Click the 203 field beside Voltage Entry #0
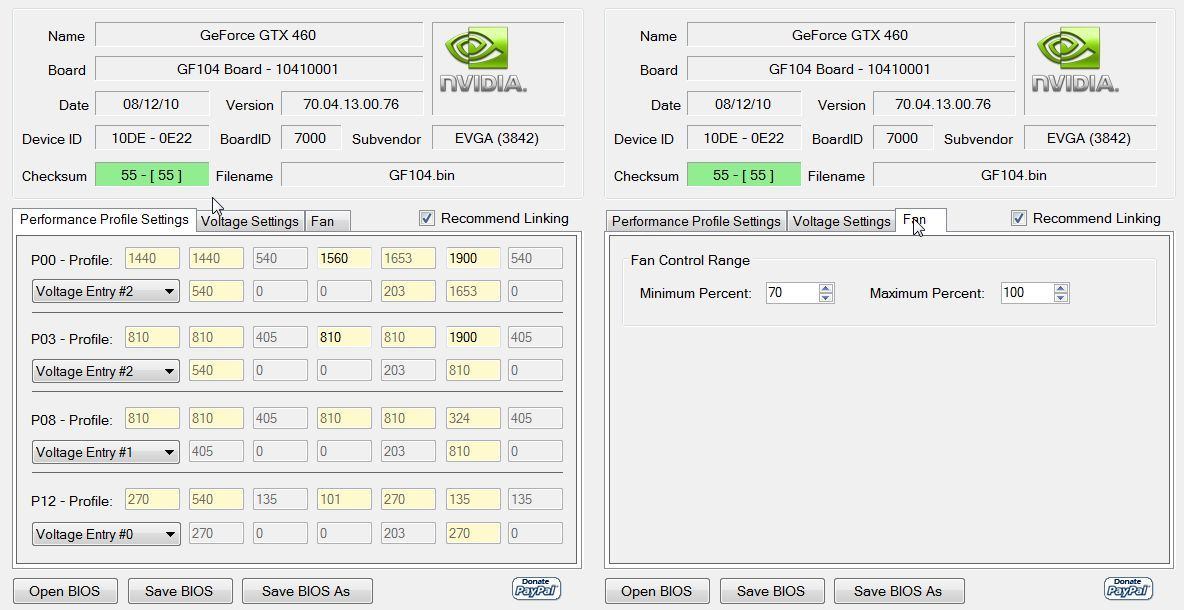Viewport: 1184px width, 610px height. [x=409, y=533]
